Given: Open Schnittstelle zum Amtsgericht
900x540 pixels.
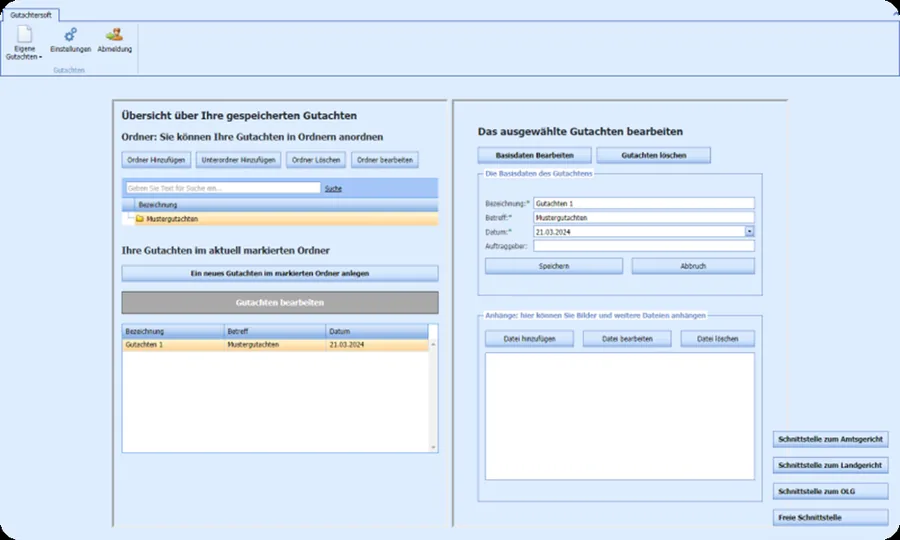Looking at the screenshot, I should (x=831, y=439).
